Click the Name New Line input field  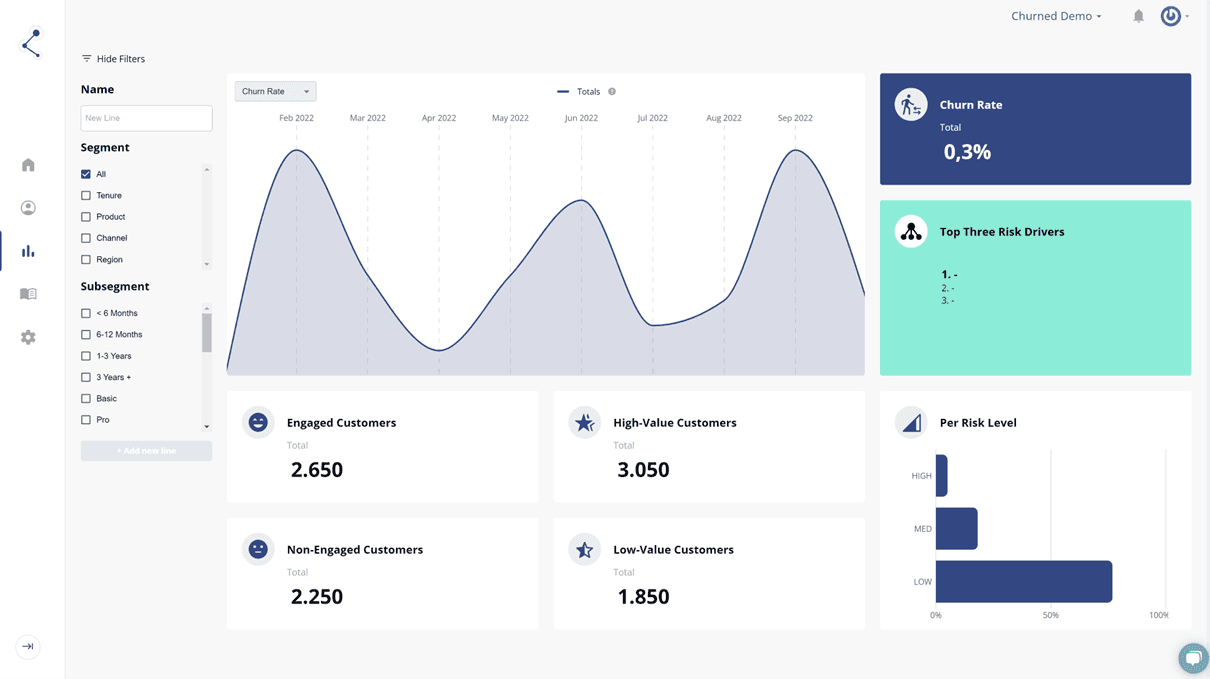pos(146,118)
